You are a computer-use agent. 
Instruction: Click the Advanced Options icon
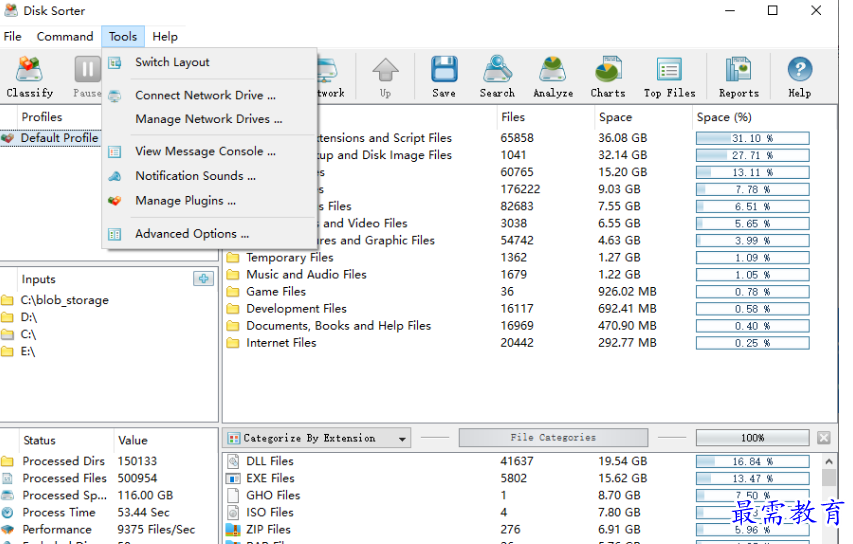point(115,234)
